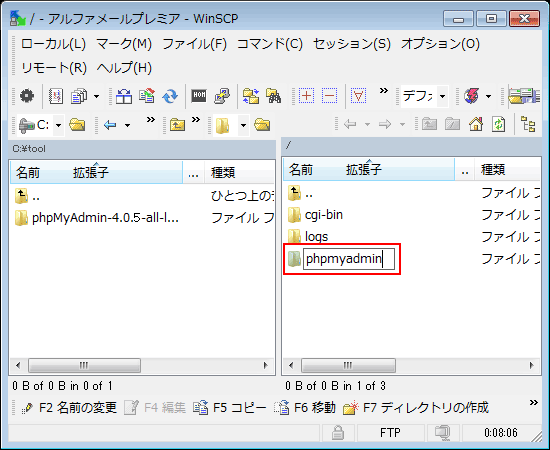
Task: Expand the chevron after the local Back arrow
Action: pyautogui.click(x=151, y=120)
